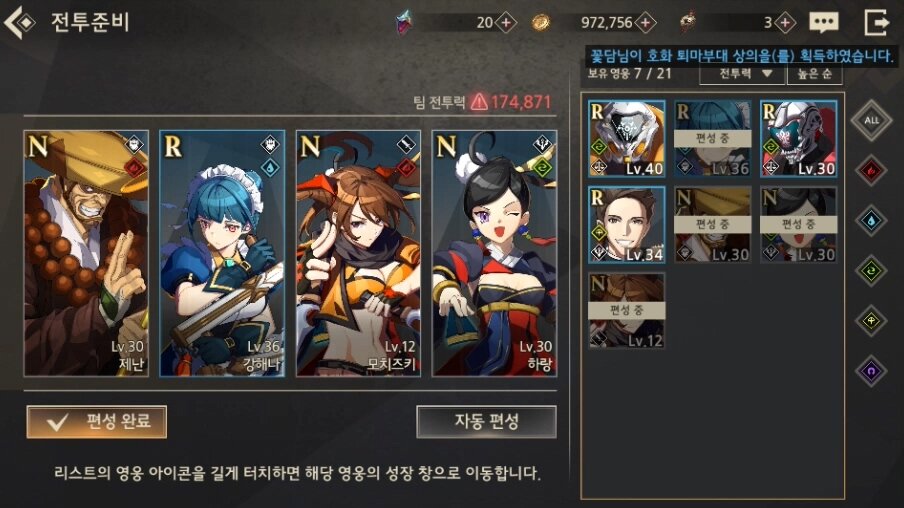Add tickets with the plus beside 3
This screenshot has width=904, height=508.
pos(785,23)
